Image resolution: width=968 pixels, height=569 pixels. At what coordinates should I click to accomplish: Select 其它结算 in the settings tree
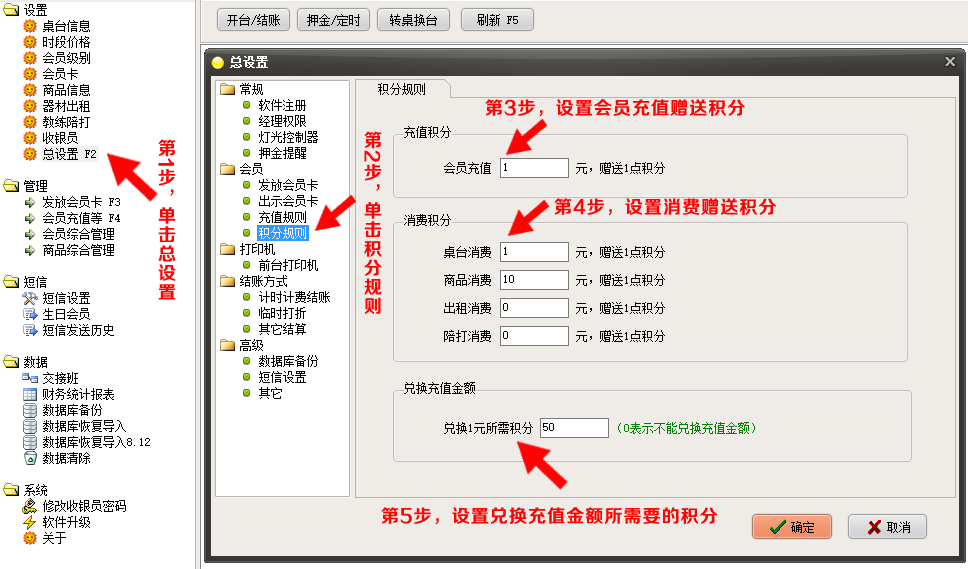(x=282, y=330)
